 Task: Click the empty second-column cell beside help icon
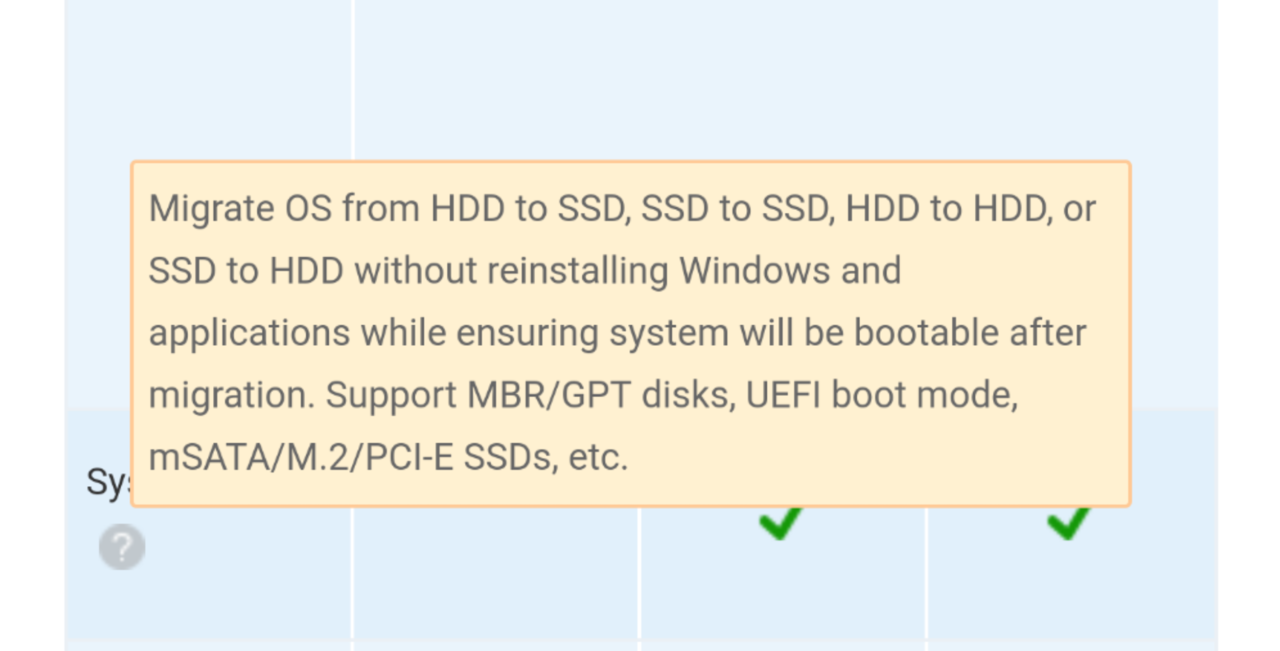pos(497,570)
